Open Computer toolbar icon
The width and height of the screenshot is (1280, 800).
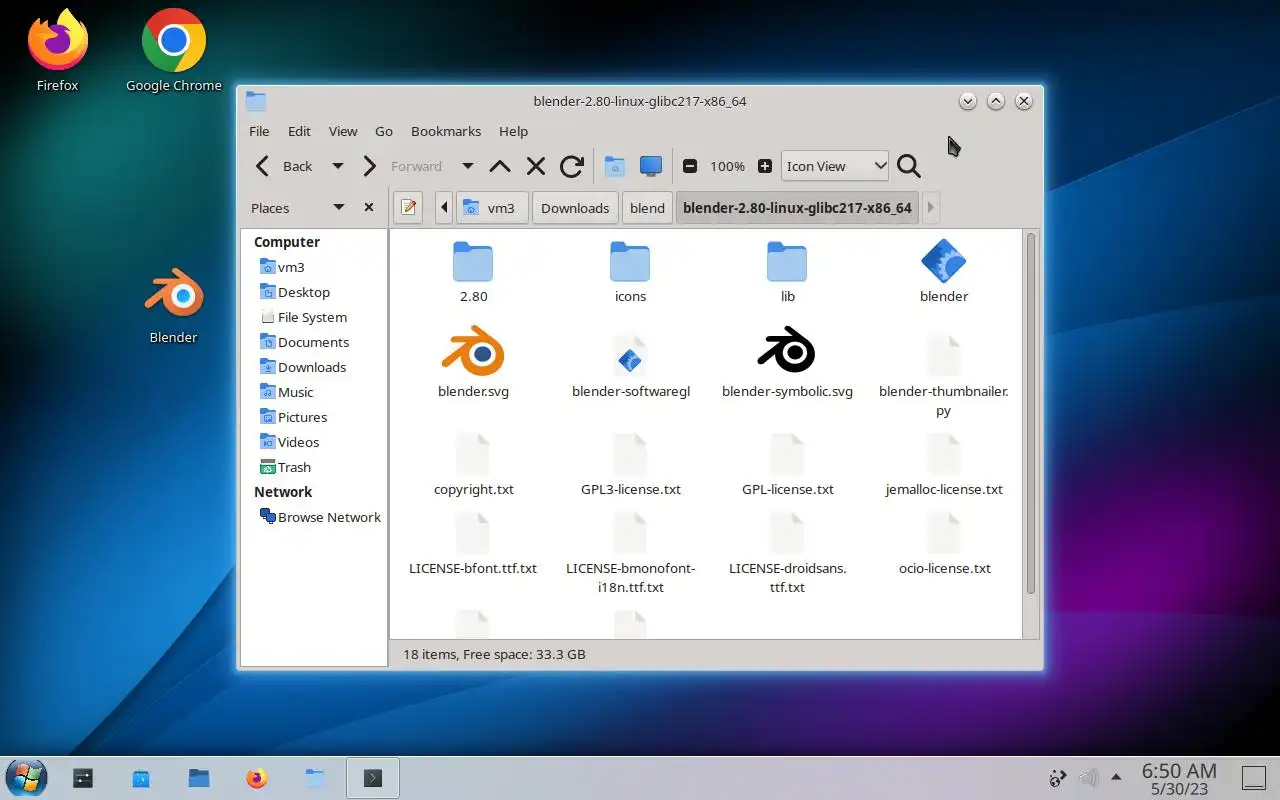pos(651,166)
